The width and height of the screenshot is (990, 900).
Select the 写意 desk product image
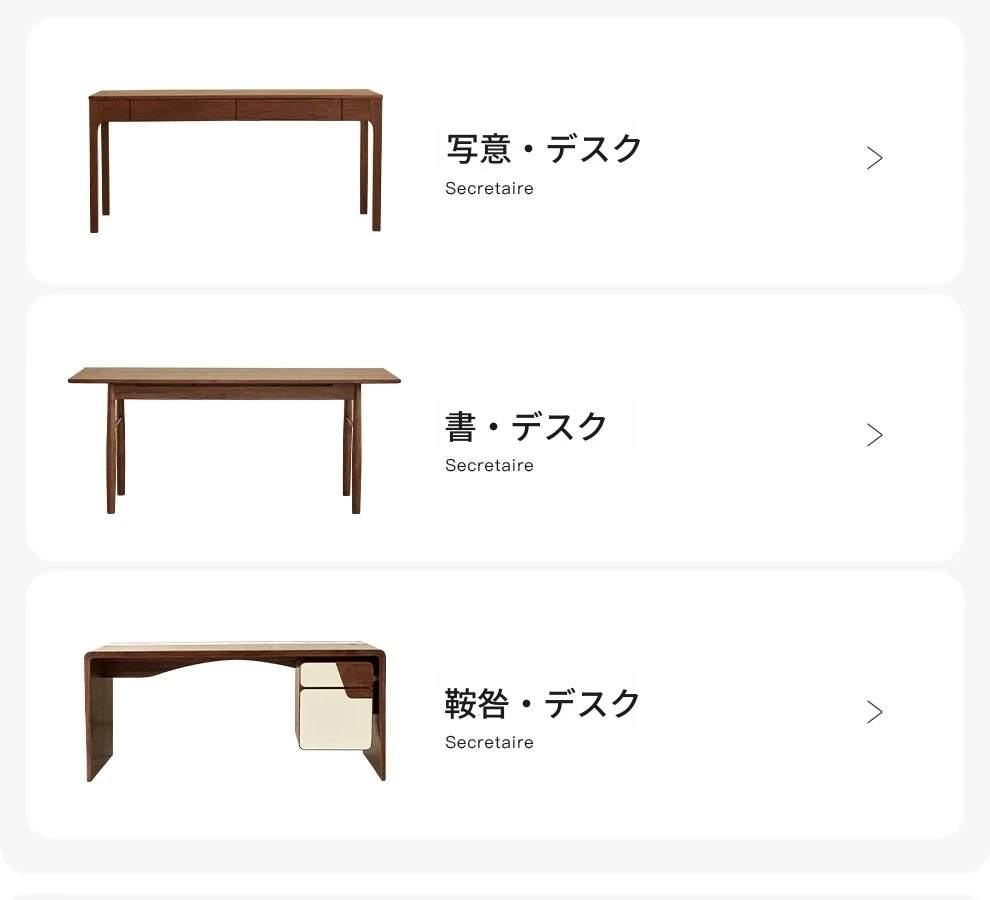tap(236, 160)
